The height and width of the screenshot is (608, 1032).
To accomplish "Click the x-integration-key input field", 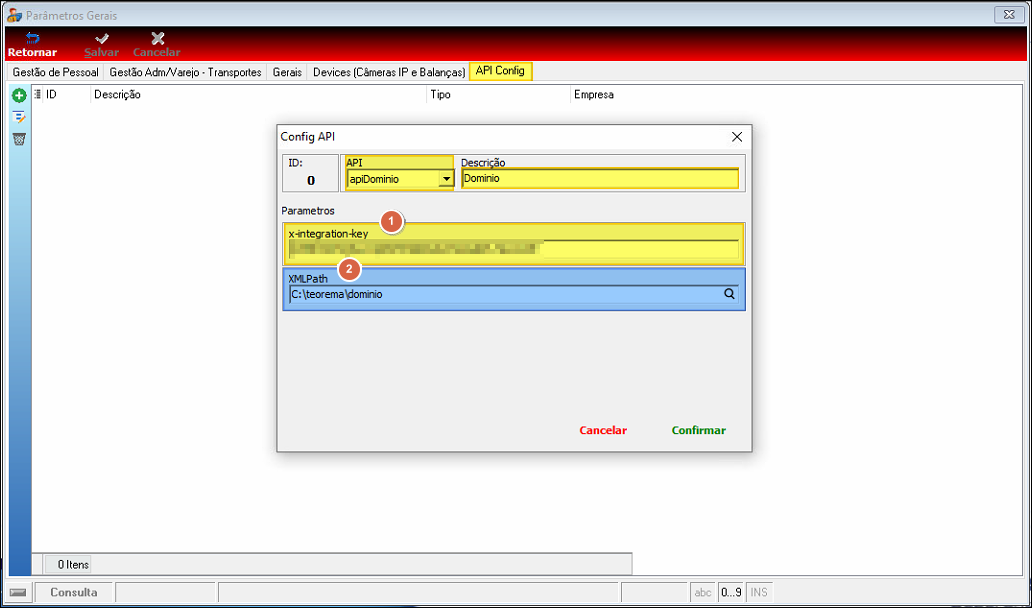I will click(x=514, y=249).
